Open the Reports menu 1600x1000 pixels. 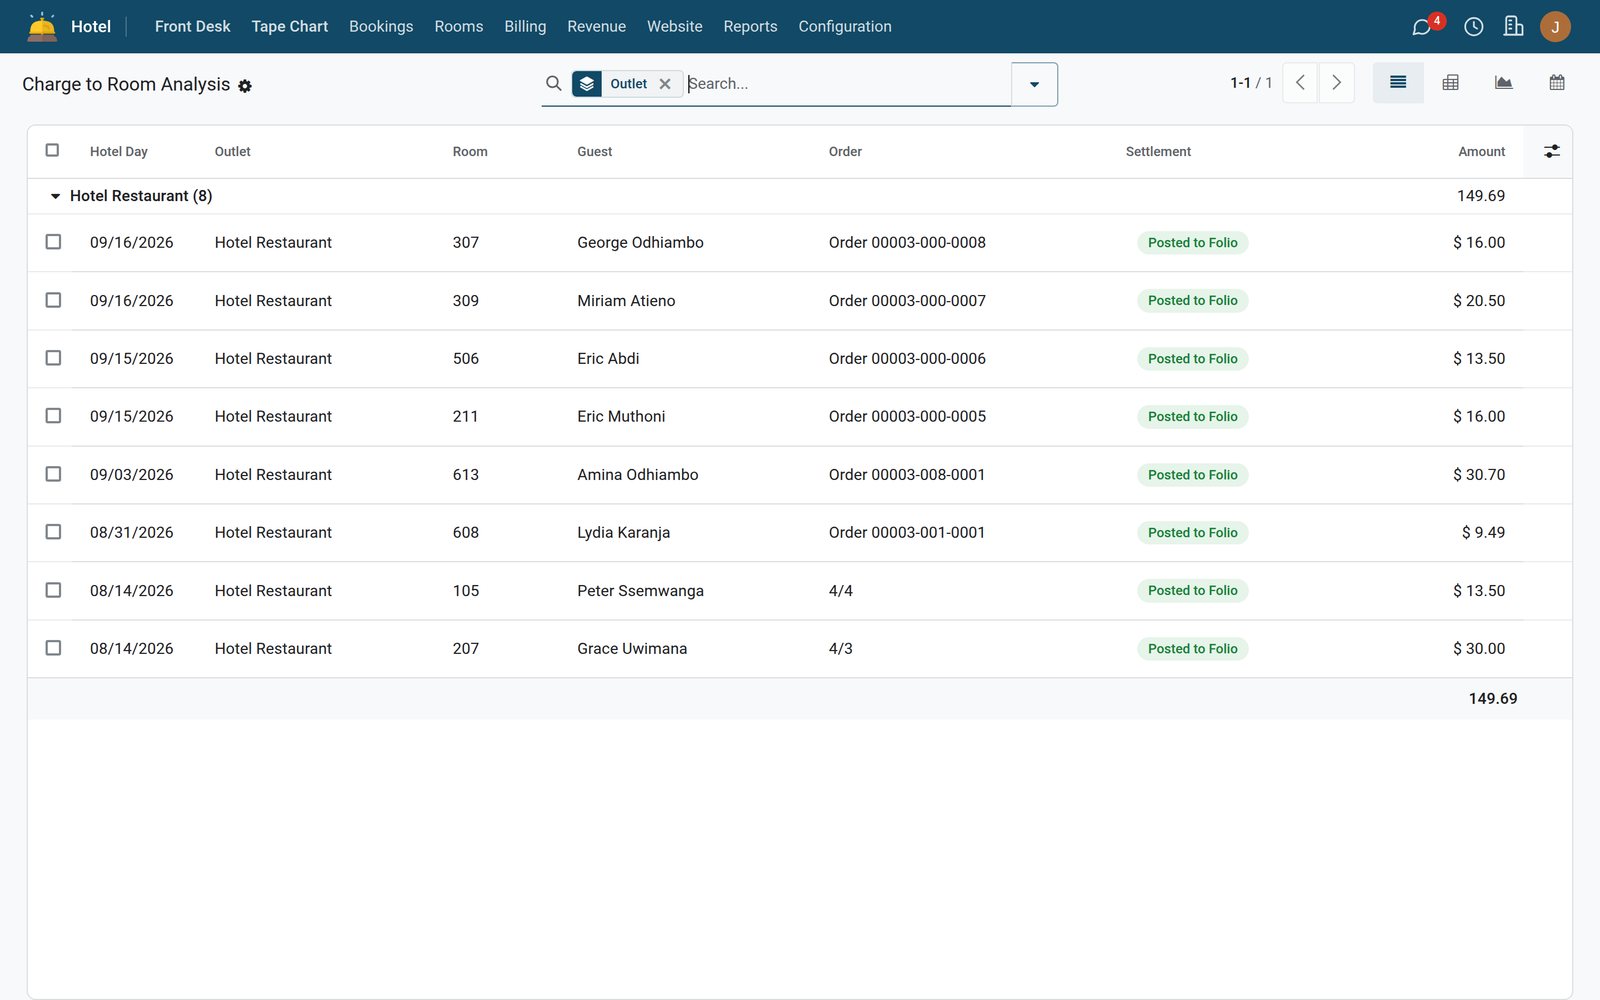[751, 27]
